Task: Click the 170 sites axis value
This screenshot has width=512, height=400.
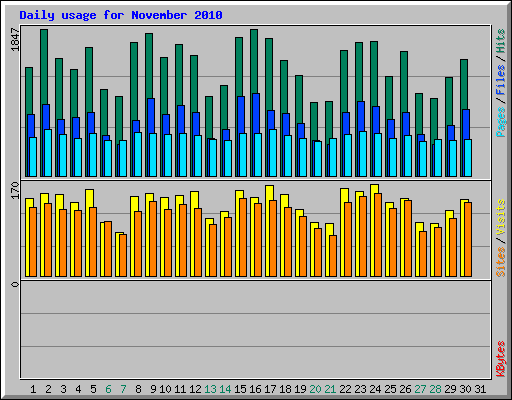Action: 15,191
